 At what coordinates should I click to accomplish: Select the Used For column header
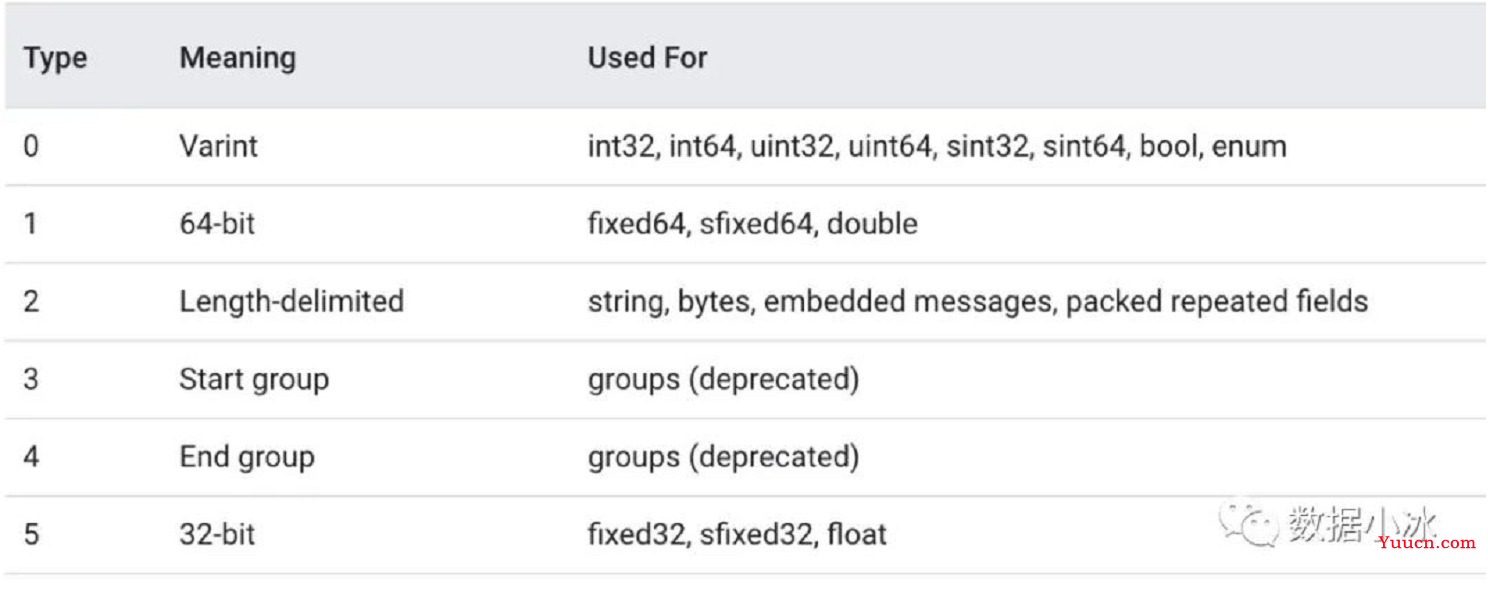click(647, 58)
